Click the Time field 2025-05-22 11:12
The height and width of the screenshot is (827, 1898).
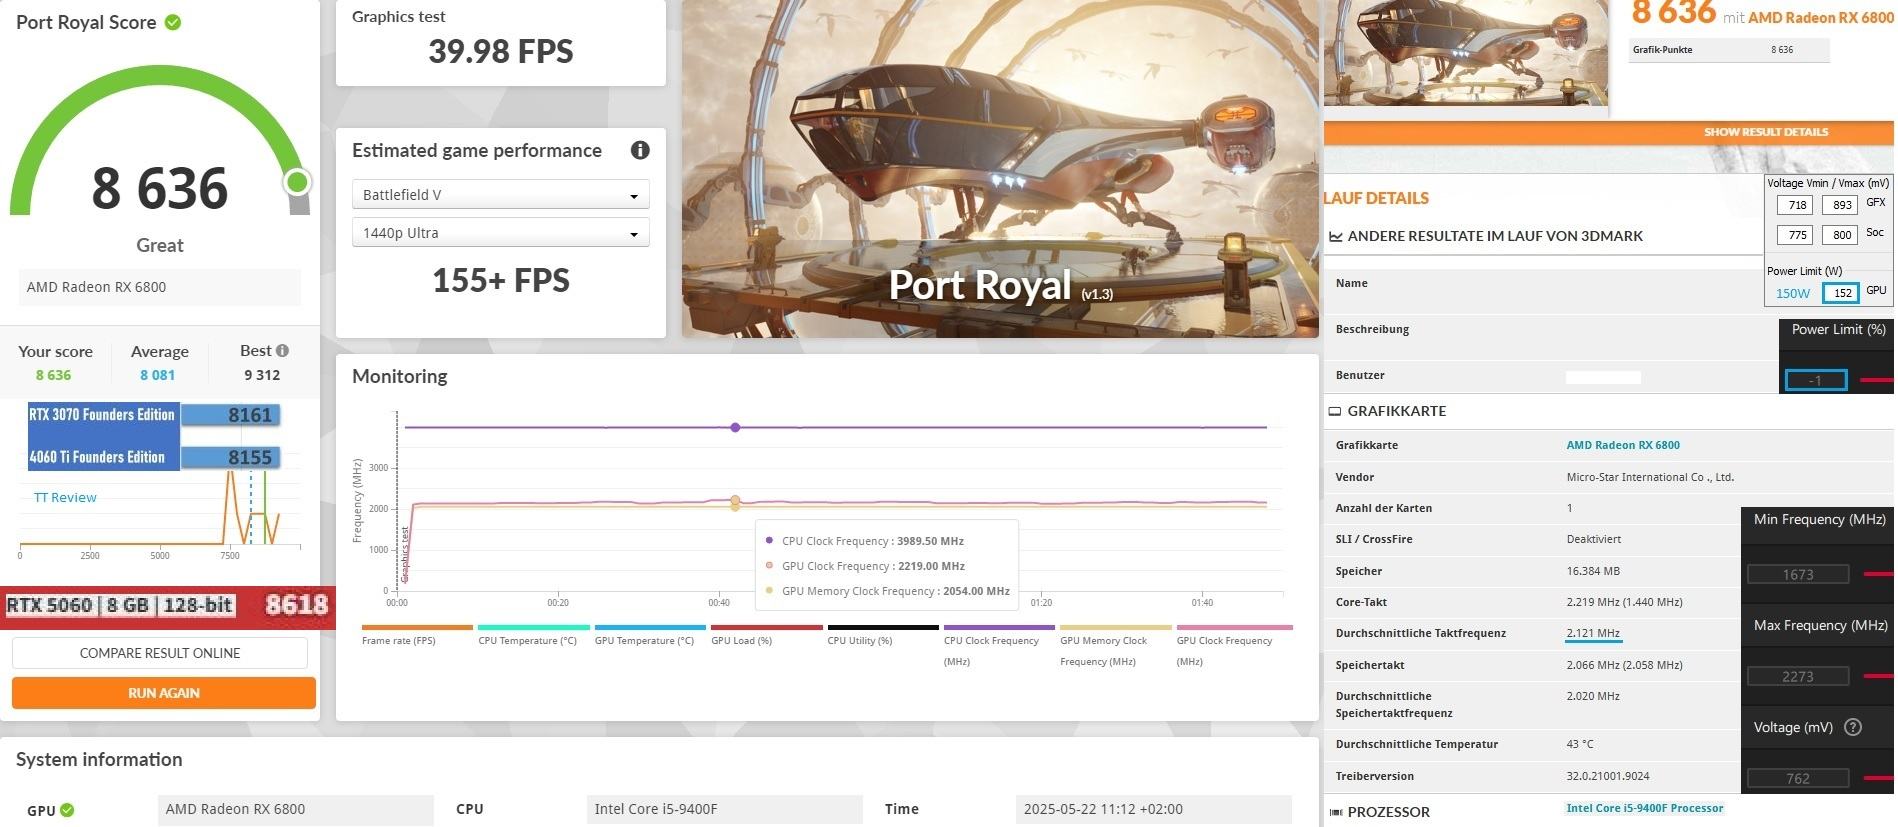point(1153,809)
